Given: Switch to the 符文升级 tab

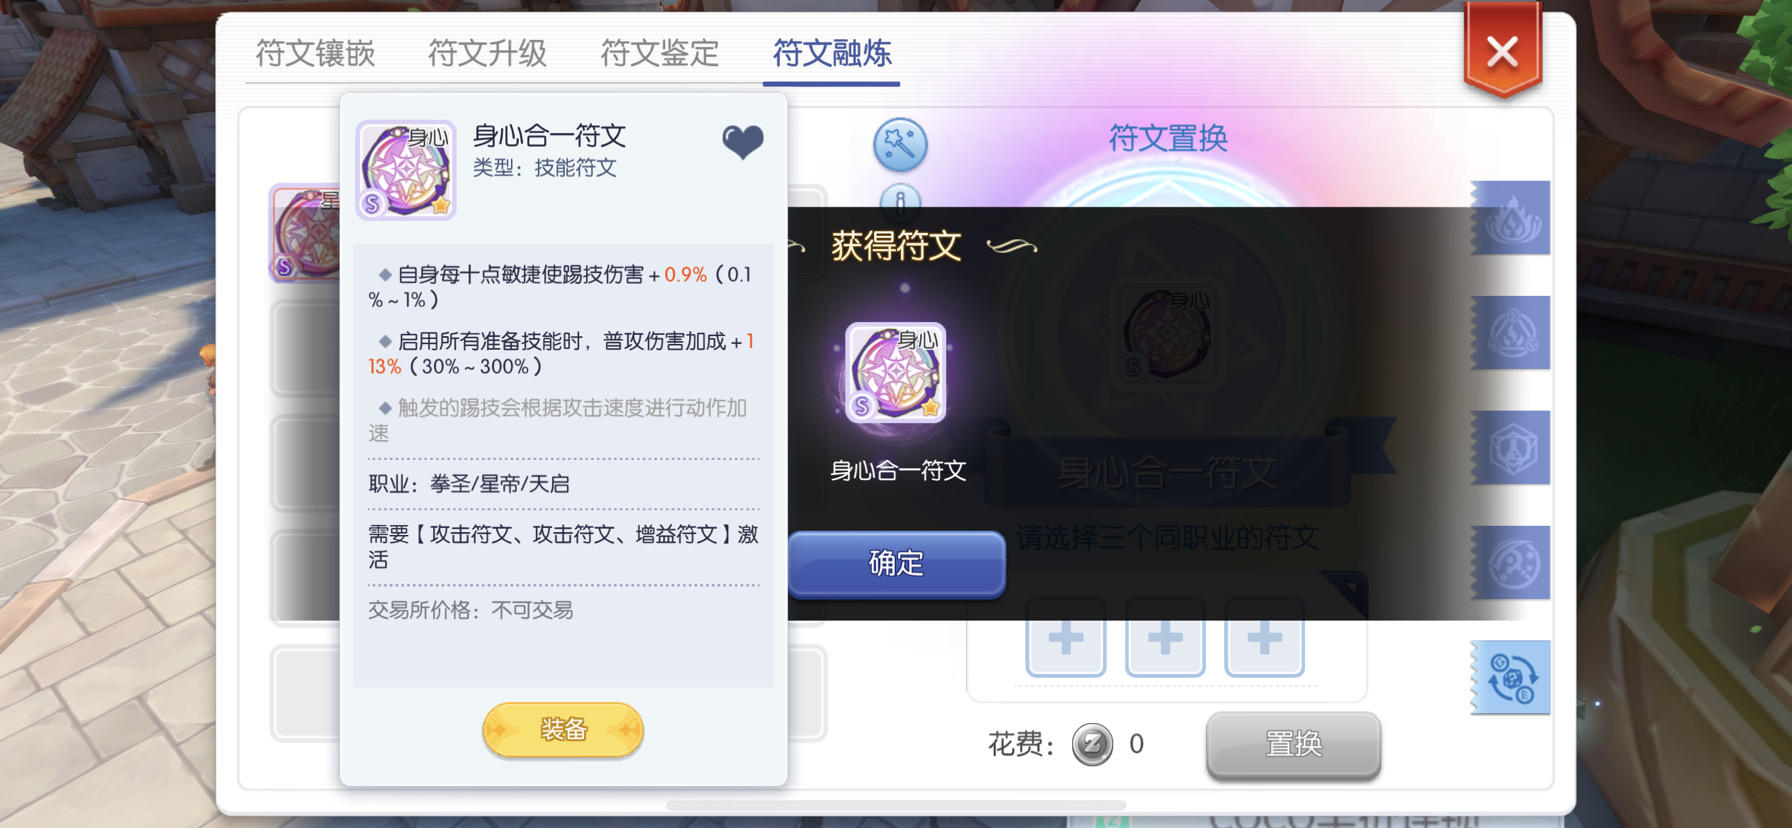Looking at the screenshot, I should [487, 53].
